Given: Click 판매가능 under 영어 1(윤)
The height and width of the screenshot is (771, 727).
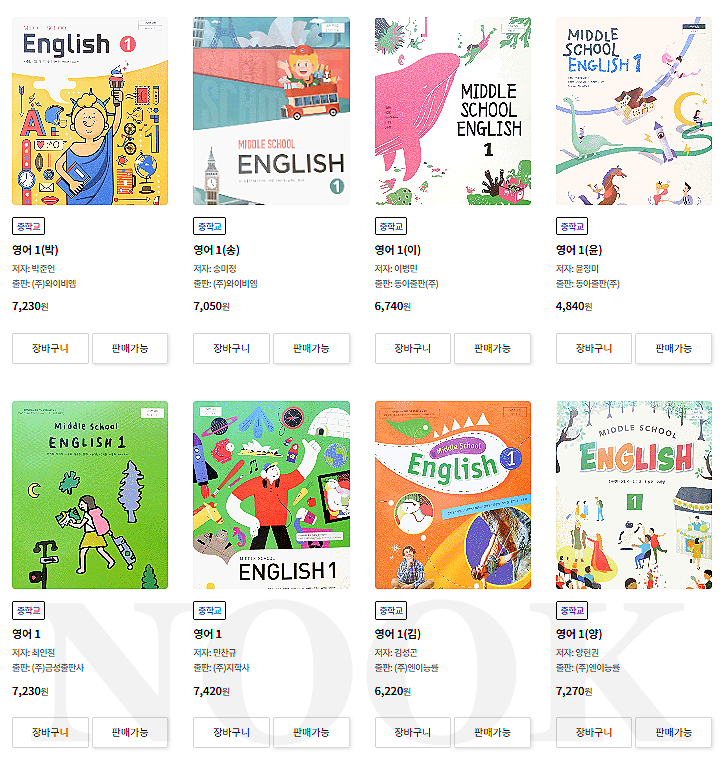Looking at the screenshot, I should [673, 349].
